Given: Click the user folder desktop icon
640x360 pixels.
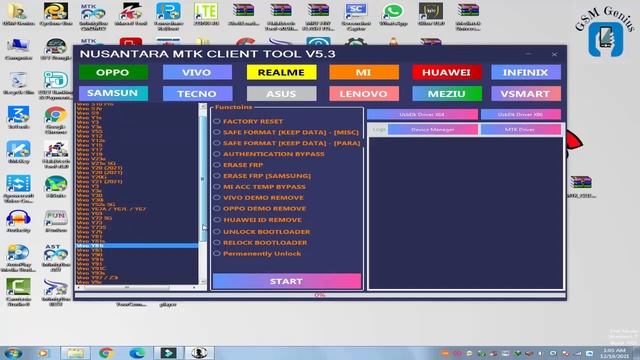Looking at the screenshot, I should [x=18, y=14].
